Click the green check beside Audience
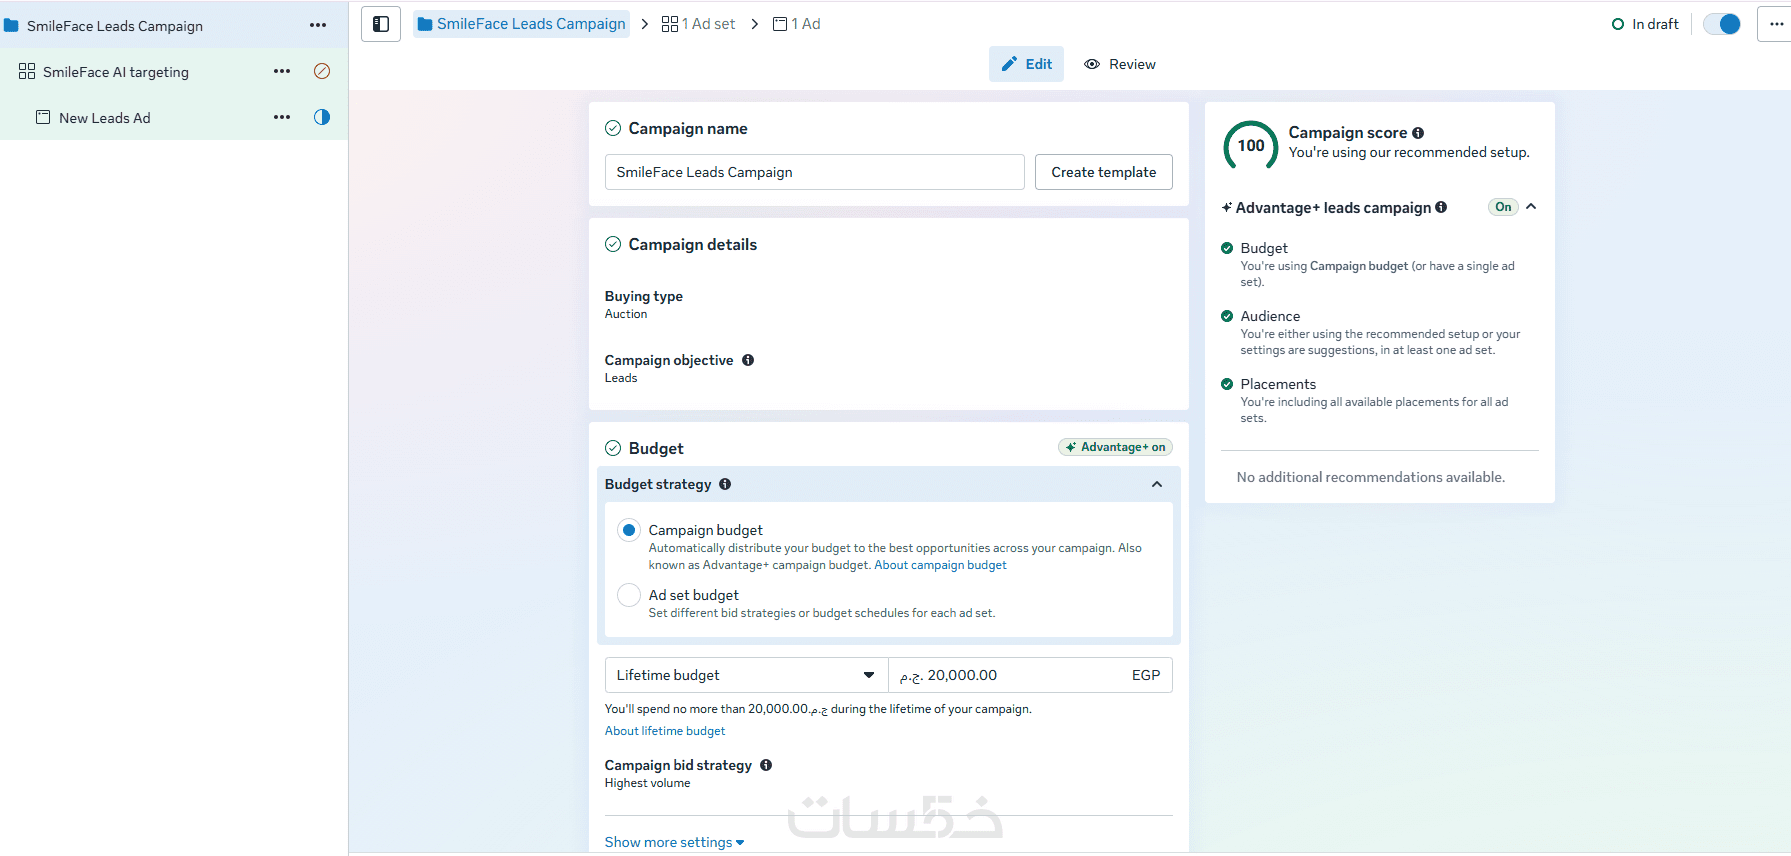 (x=1227, y=316)
